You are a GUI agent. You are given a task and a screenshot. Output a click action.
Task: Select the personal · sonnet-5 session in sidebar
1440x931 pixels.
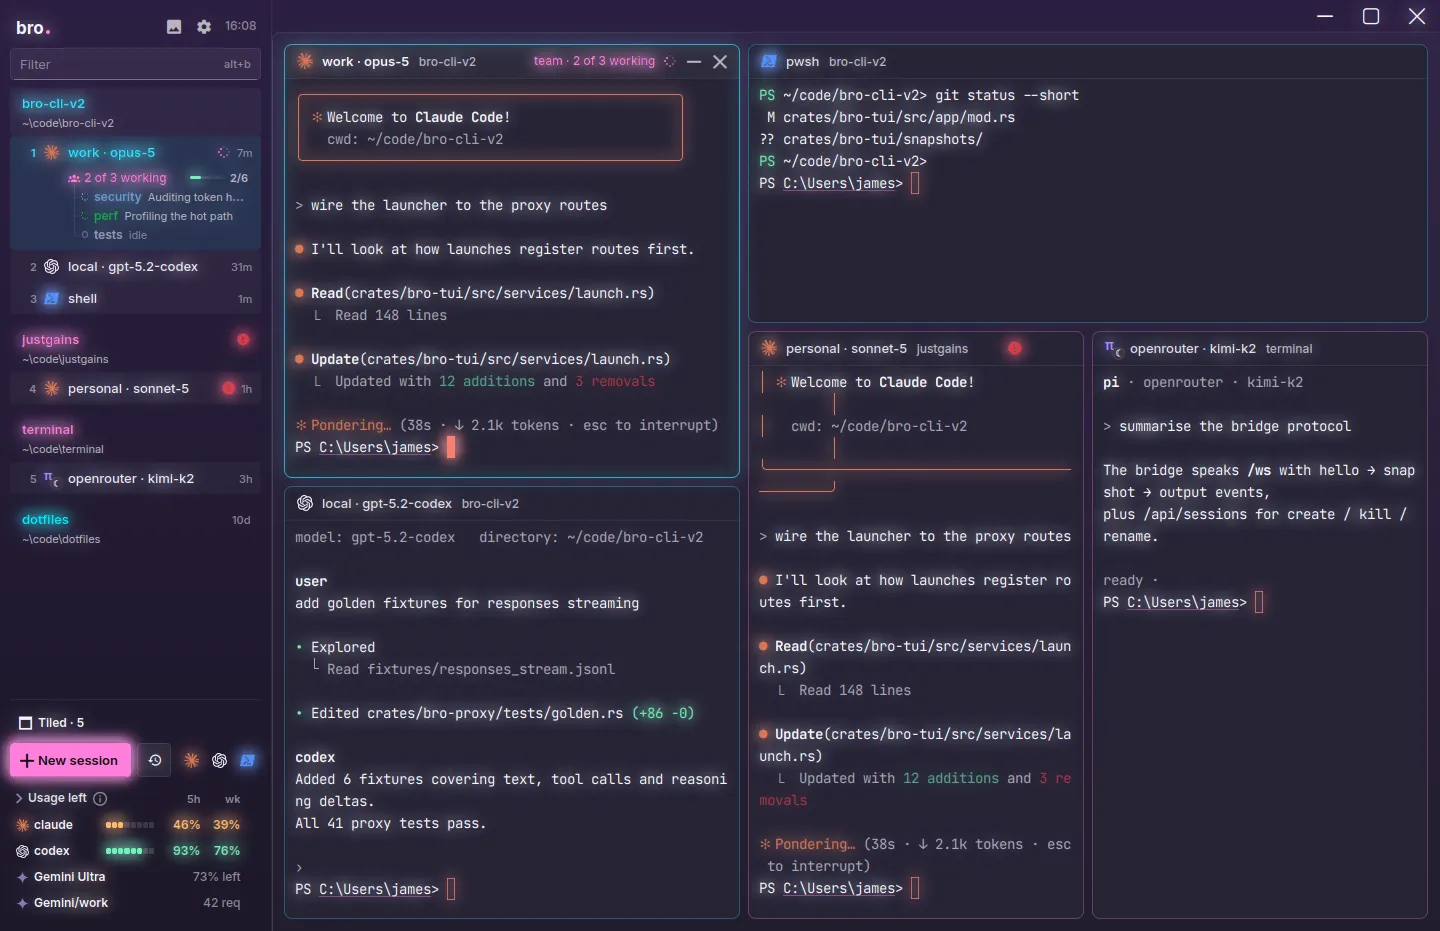click(x=136, y=389)
